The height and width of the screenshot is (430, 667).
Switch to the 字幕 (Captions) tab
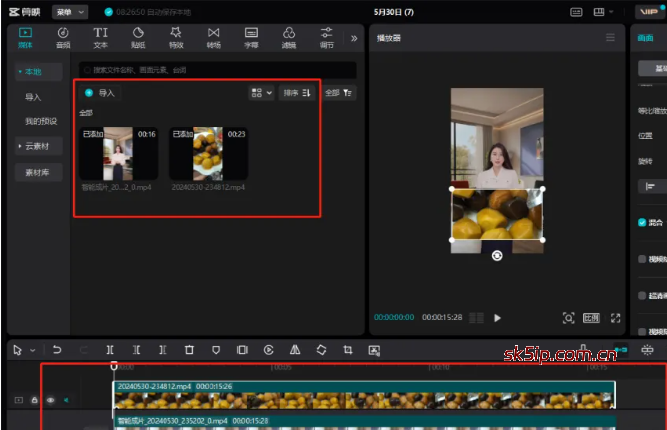tap(251, 37)
